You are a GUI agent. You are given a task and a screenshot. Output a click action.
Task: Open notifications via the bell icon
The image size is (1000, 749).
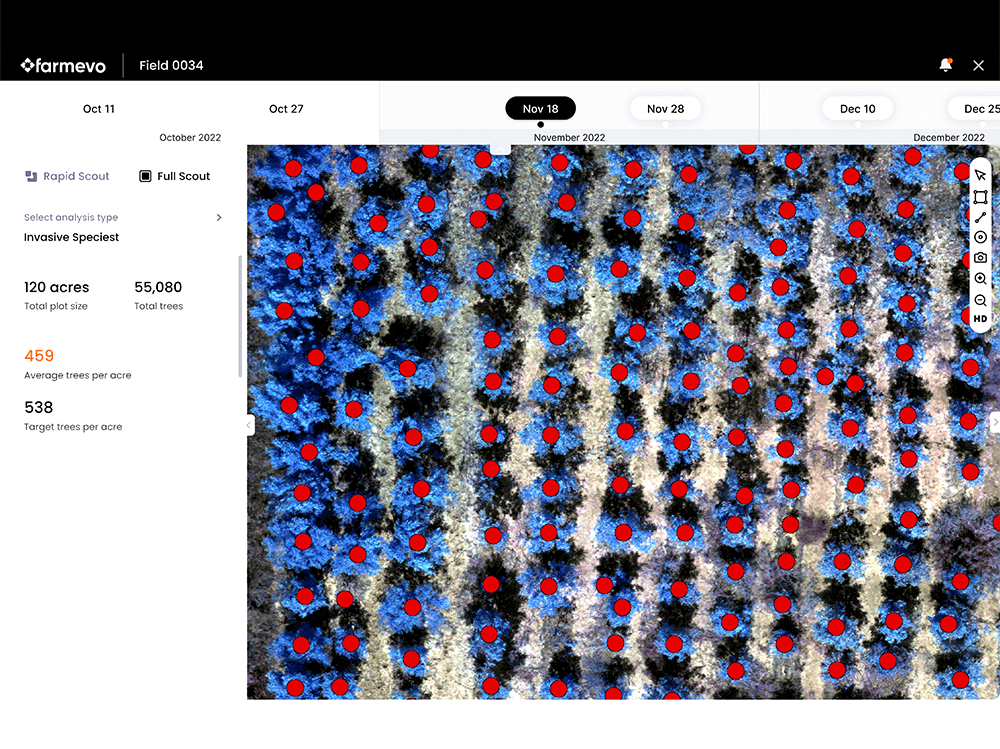click(945, 65)
